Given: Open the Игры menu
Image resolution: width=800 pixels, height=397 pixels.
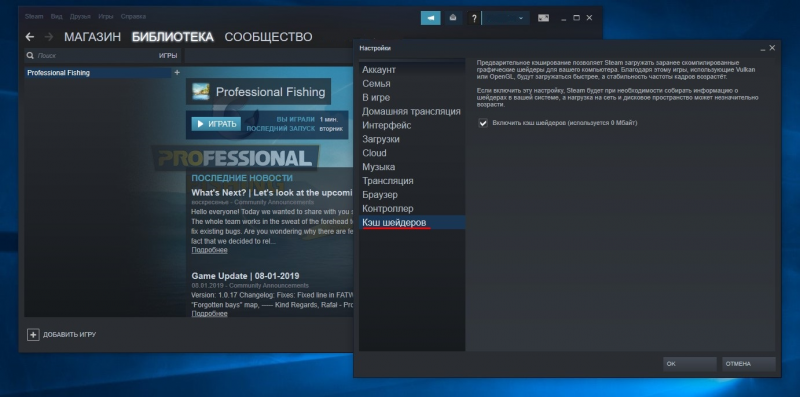Looking at the screenshot, I should pos(106,16).
